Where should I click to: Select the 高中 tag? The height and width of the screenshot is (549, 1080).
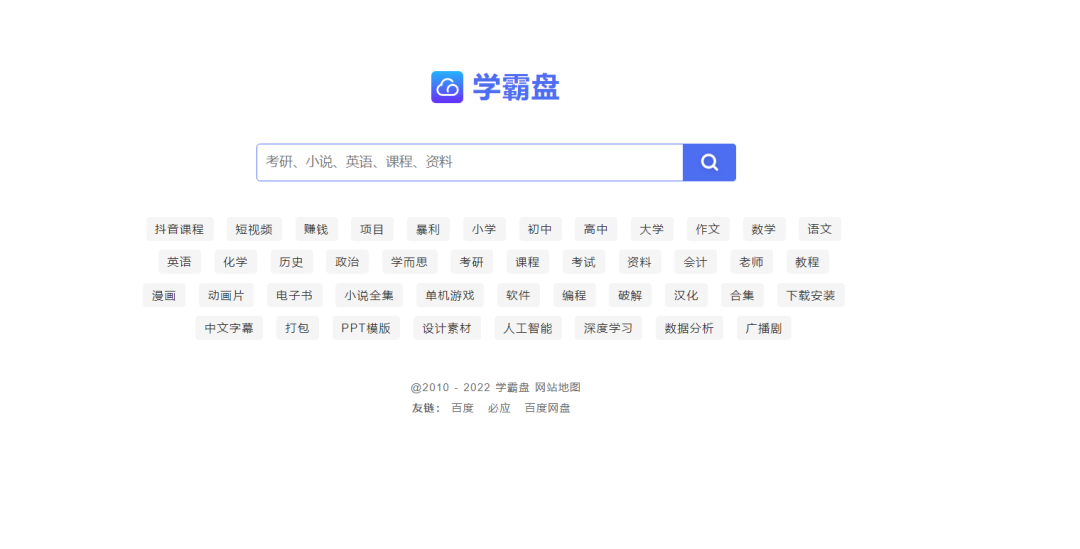[596, 229]
